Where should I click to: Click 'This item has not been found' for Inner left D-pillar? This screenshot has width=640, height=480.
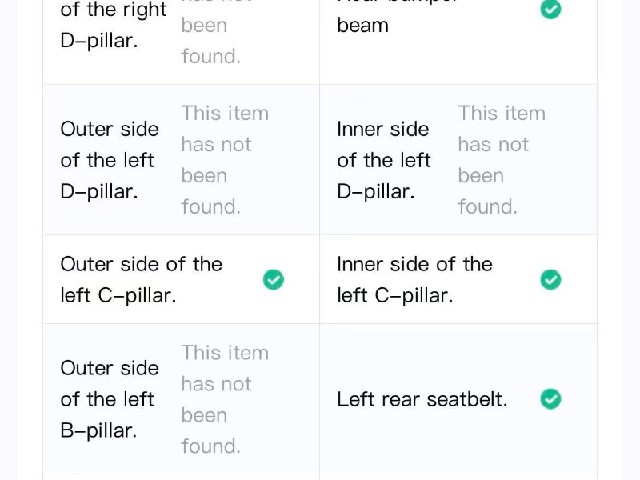(x=502, y=160)
